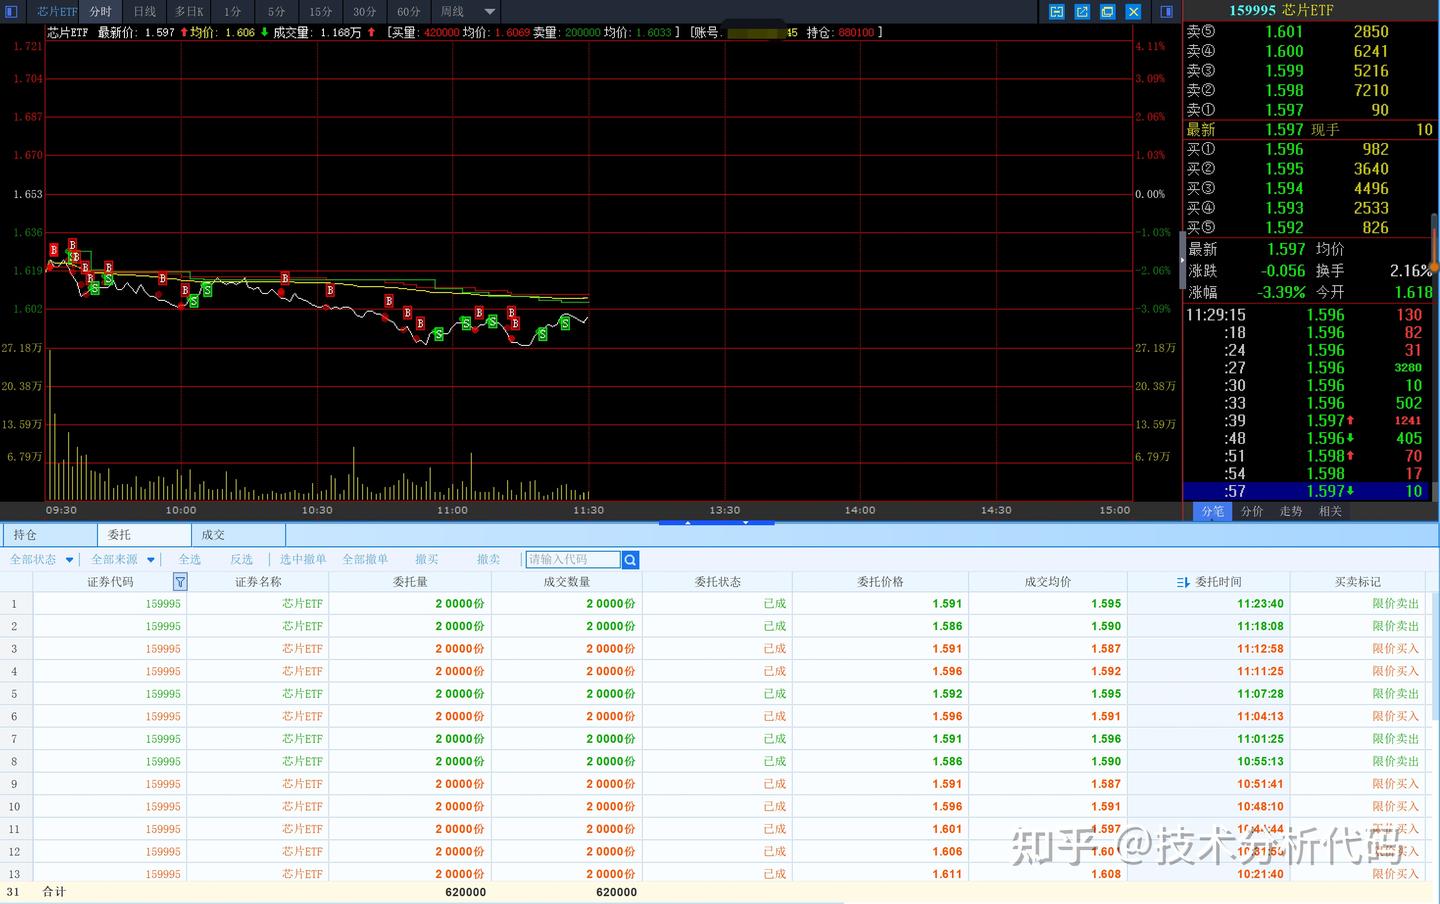Select the 30分 period tab
Image resolution: width=1440 pixels, height=904 pixels.
[364, 12]
